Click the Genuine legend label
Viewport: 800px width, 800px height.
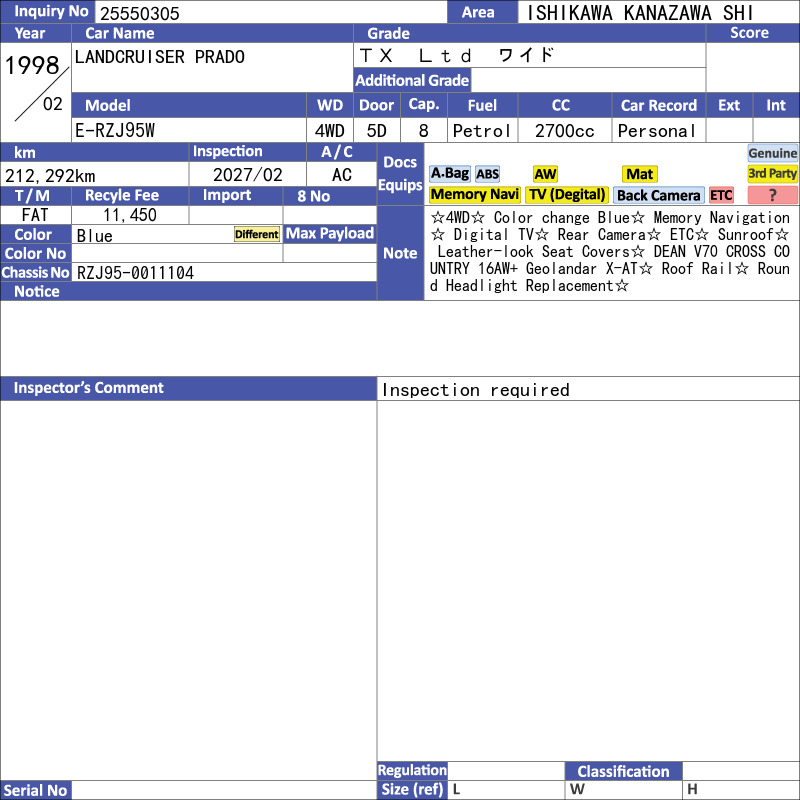click(x=772, y=153)
